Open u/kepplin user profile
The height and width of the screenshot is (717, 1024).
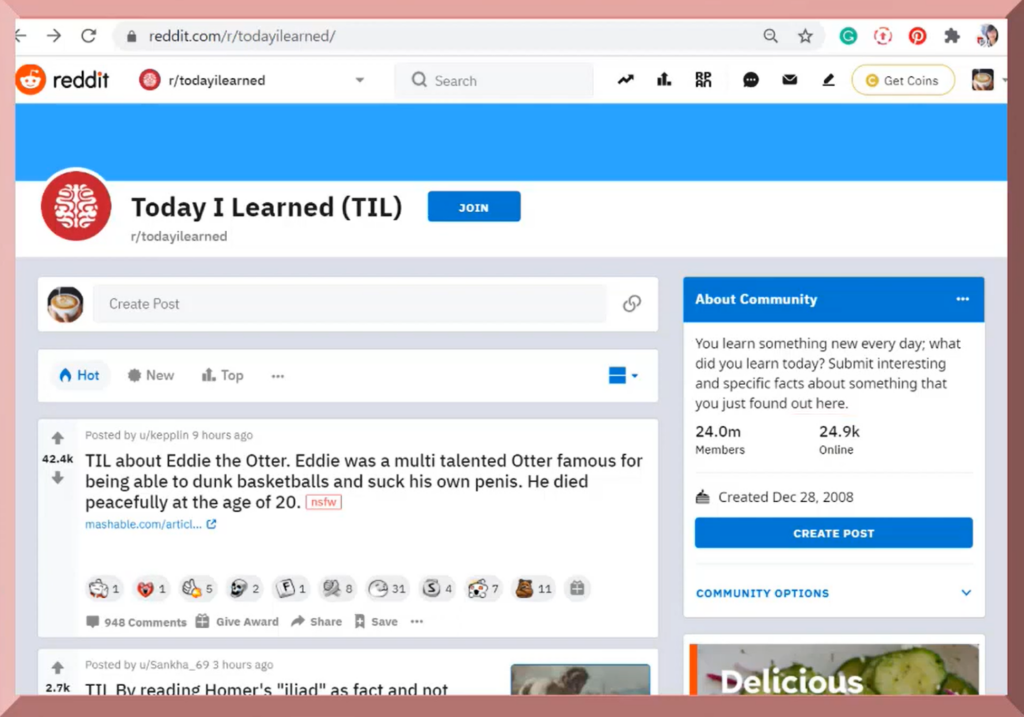click(164, 435)
